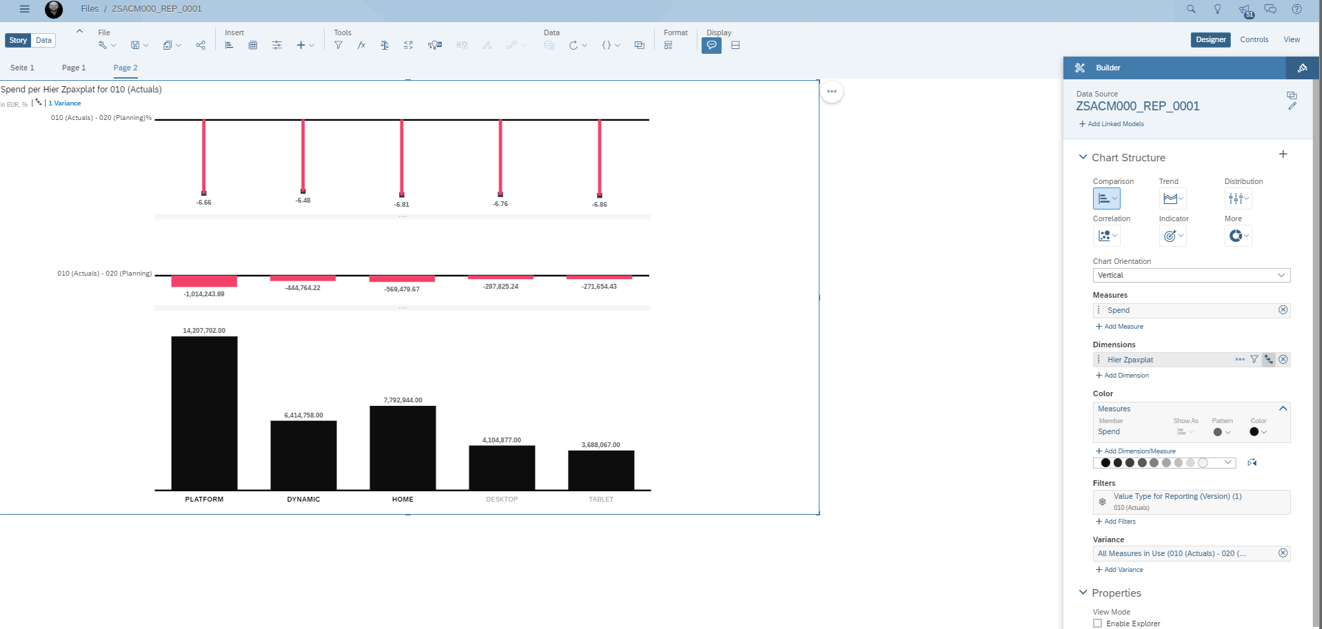This screenshot has width=1322, height=629.
Task: Open the help question-mark icon
Action: point(1297,9)
